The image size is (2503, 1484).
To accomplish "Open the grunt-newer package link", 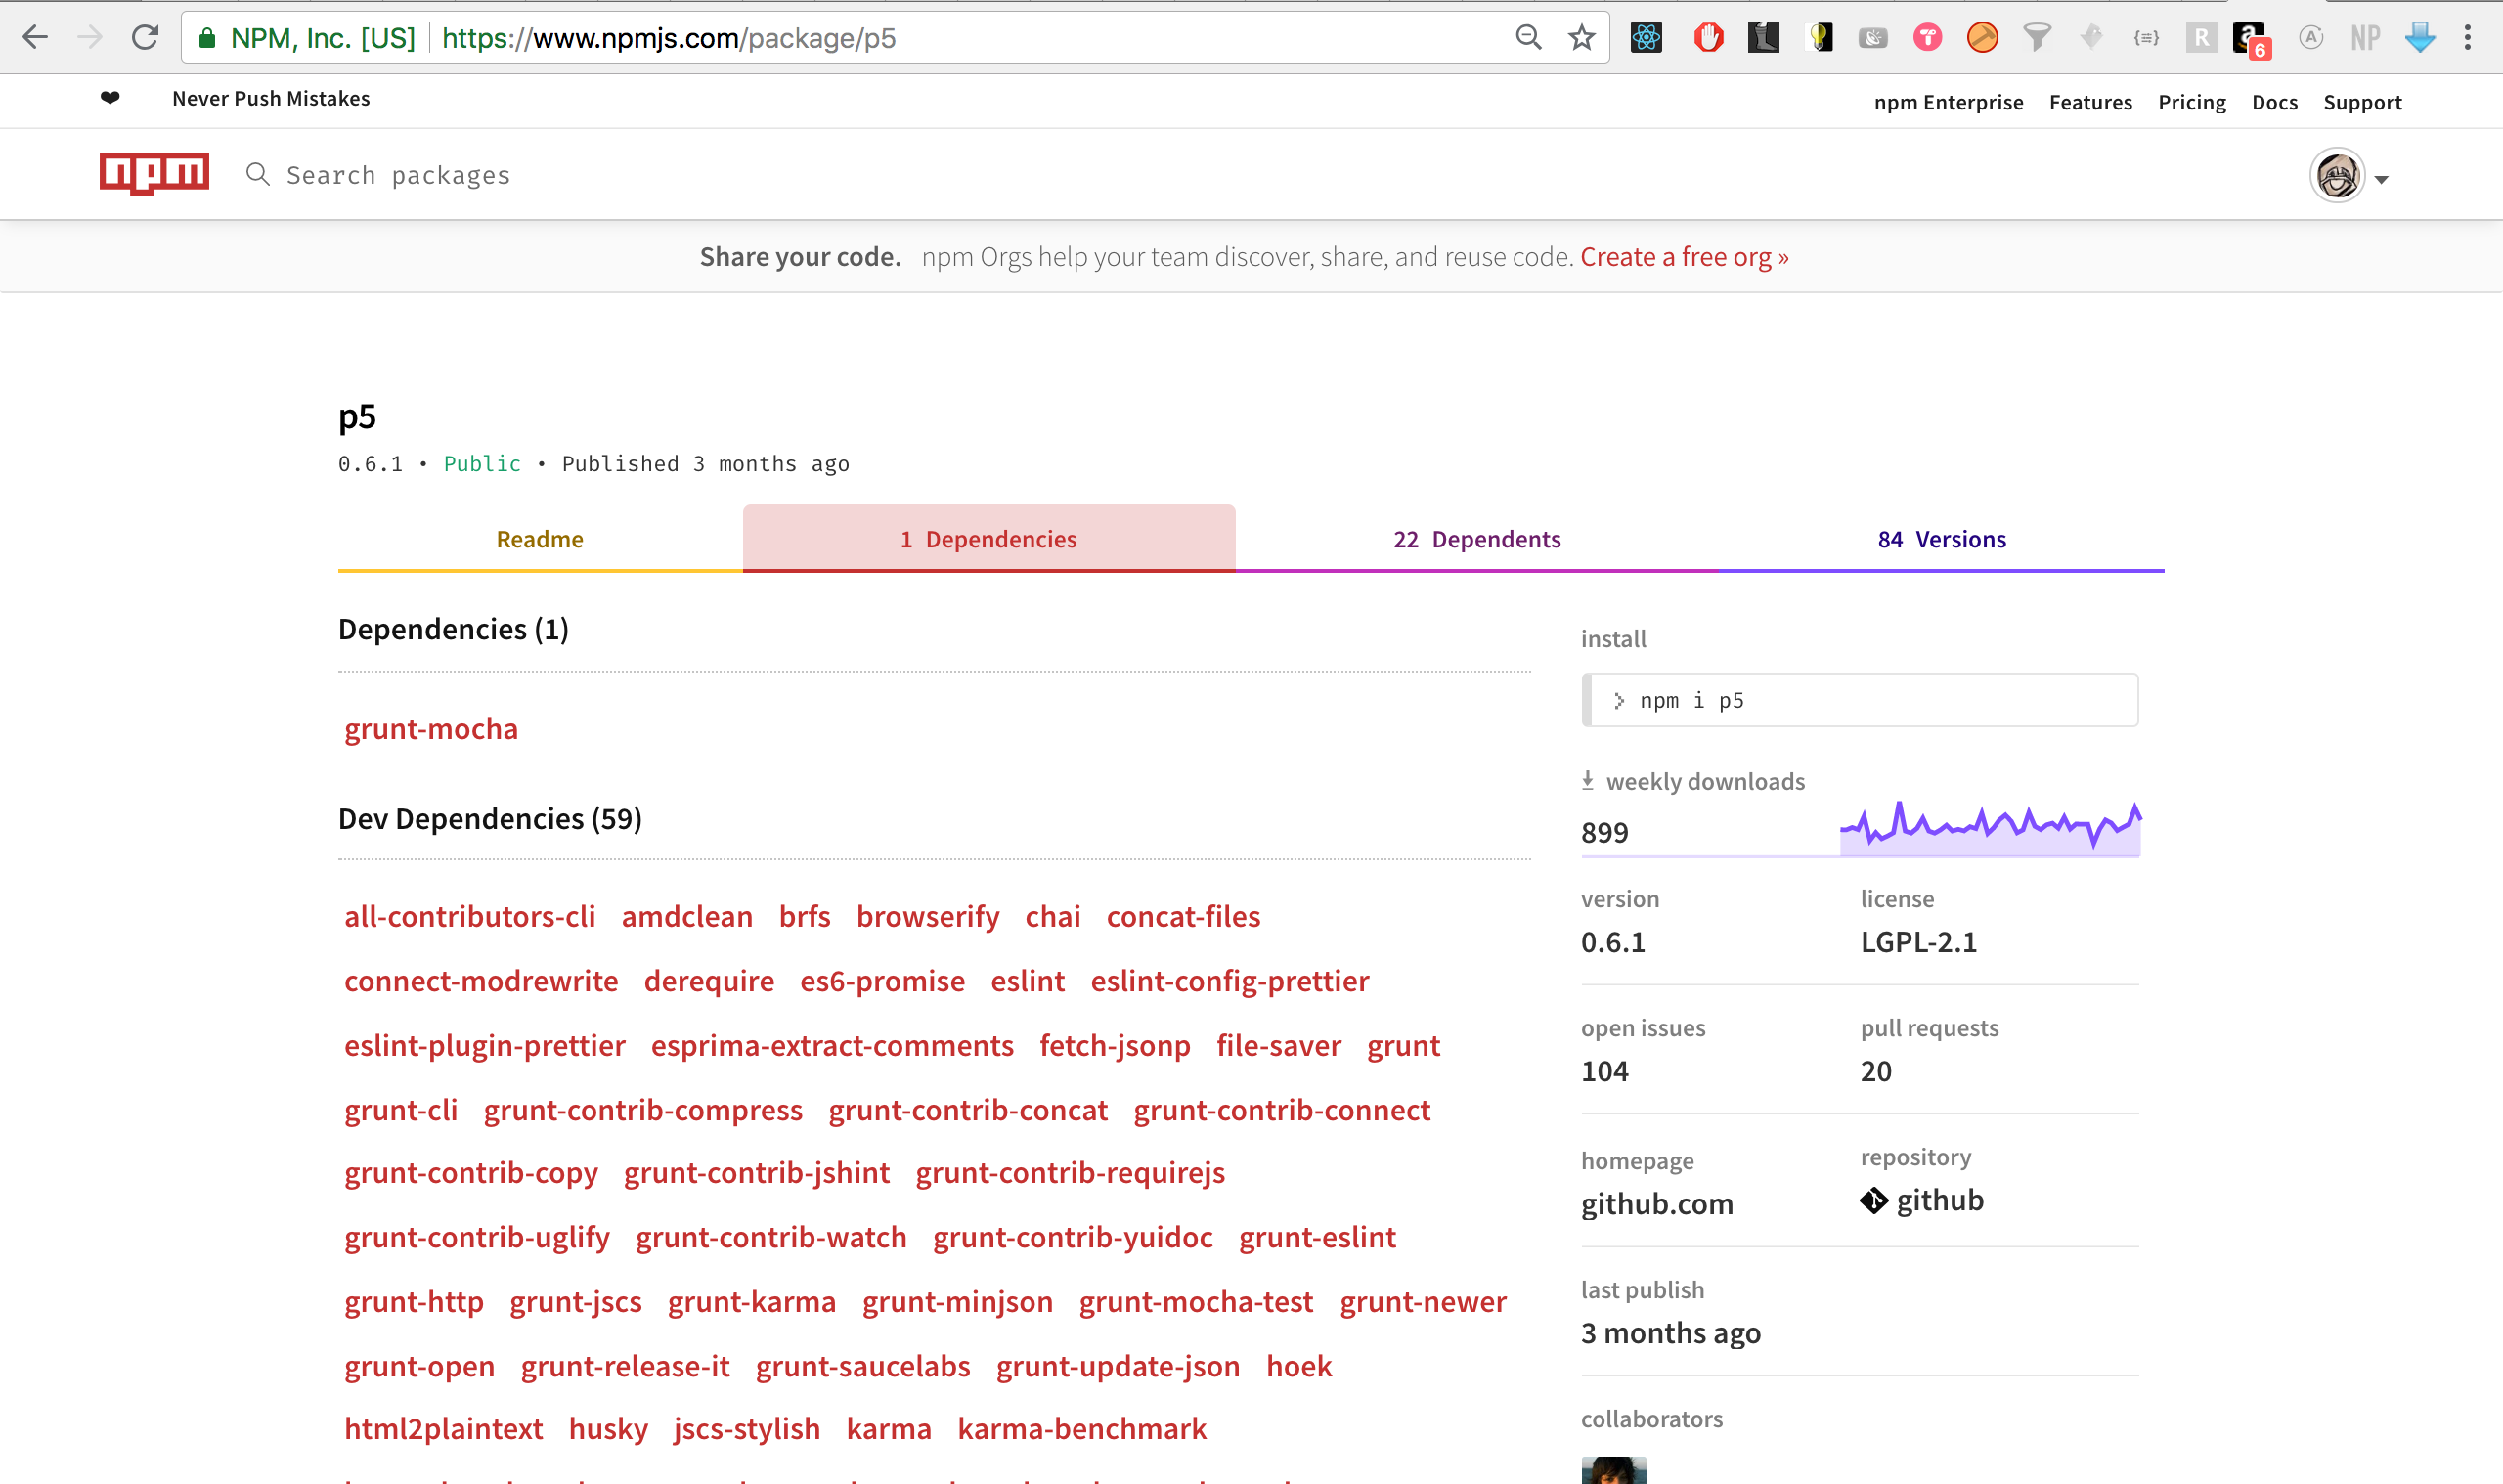I will (1423, 1302).
